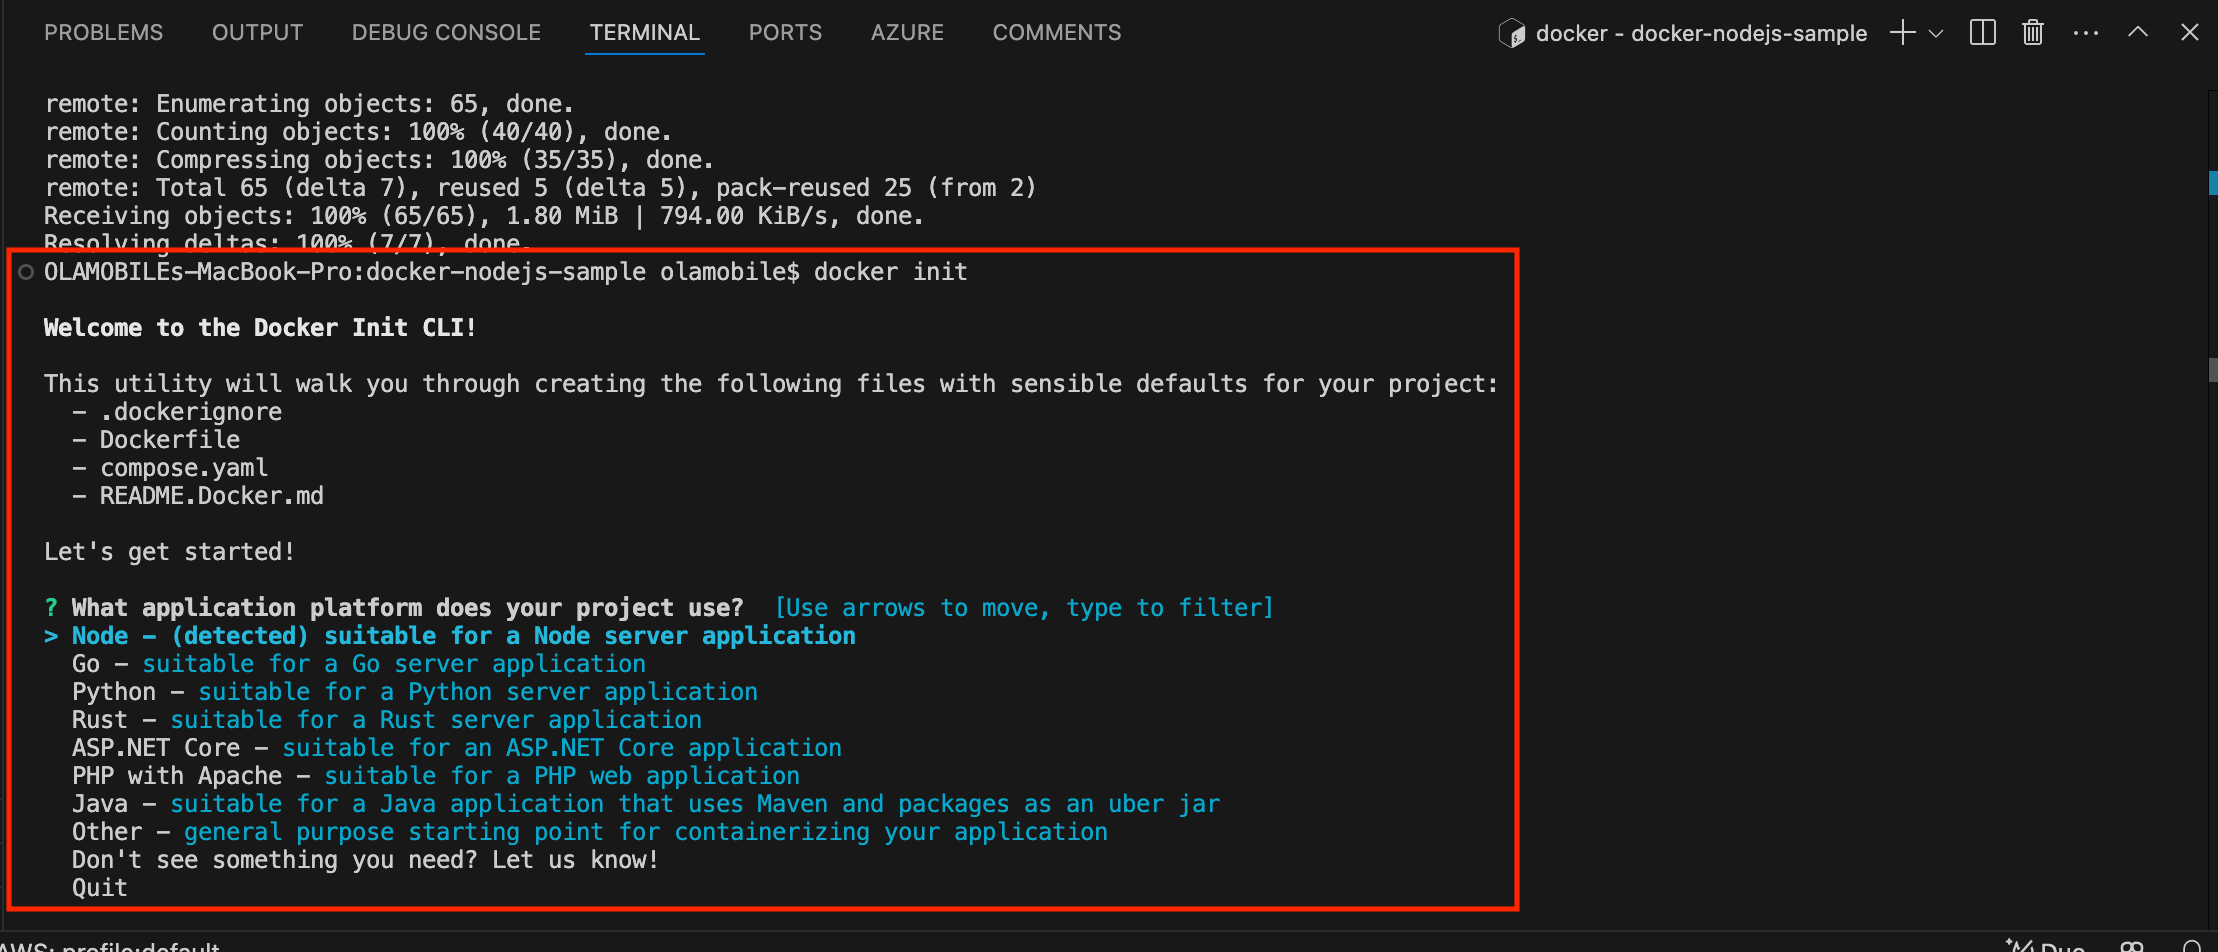Screen dimensions: 2218x952
Task: Click the 'Compressing objects' output line
Action: [x=379, y=160]
